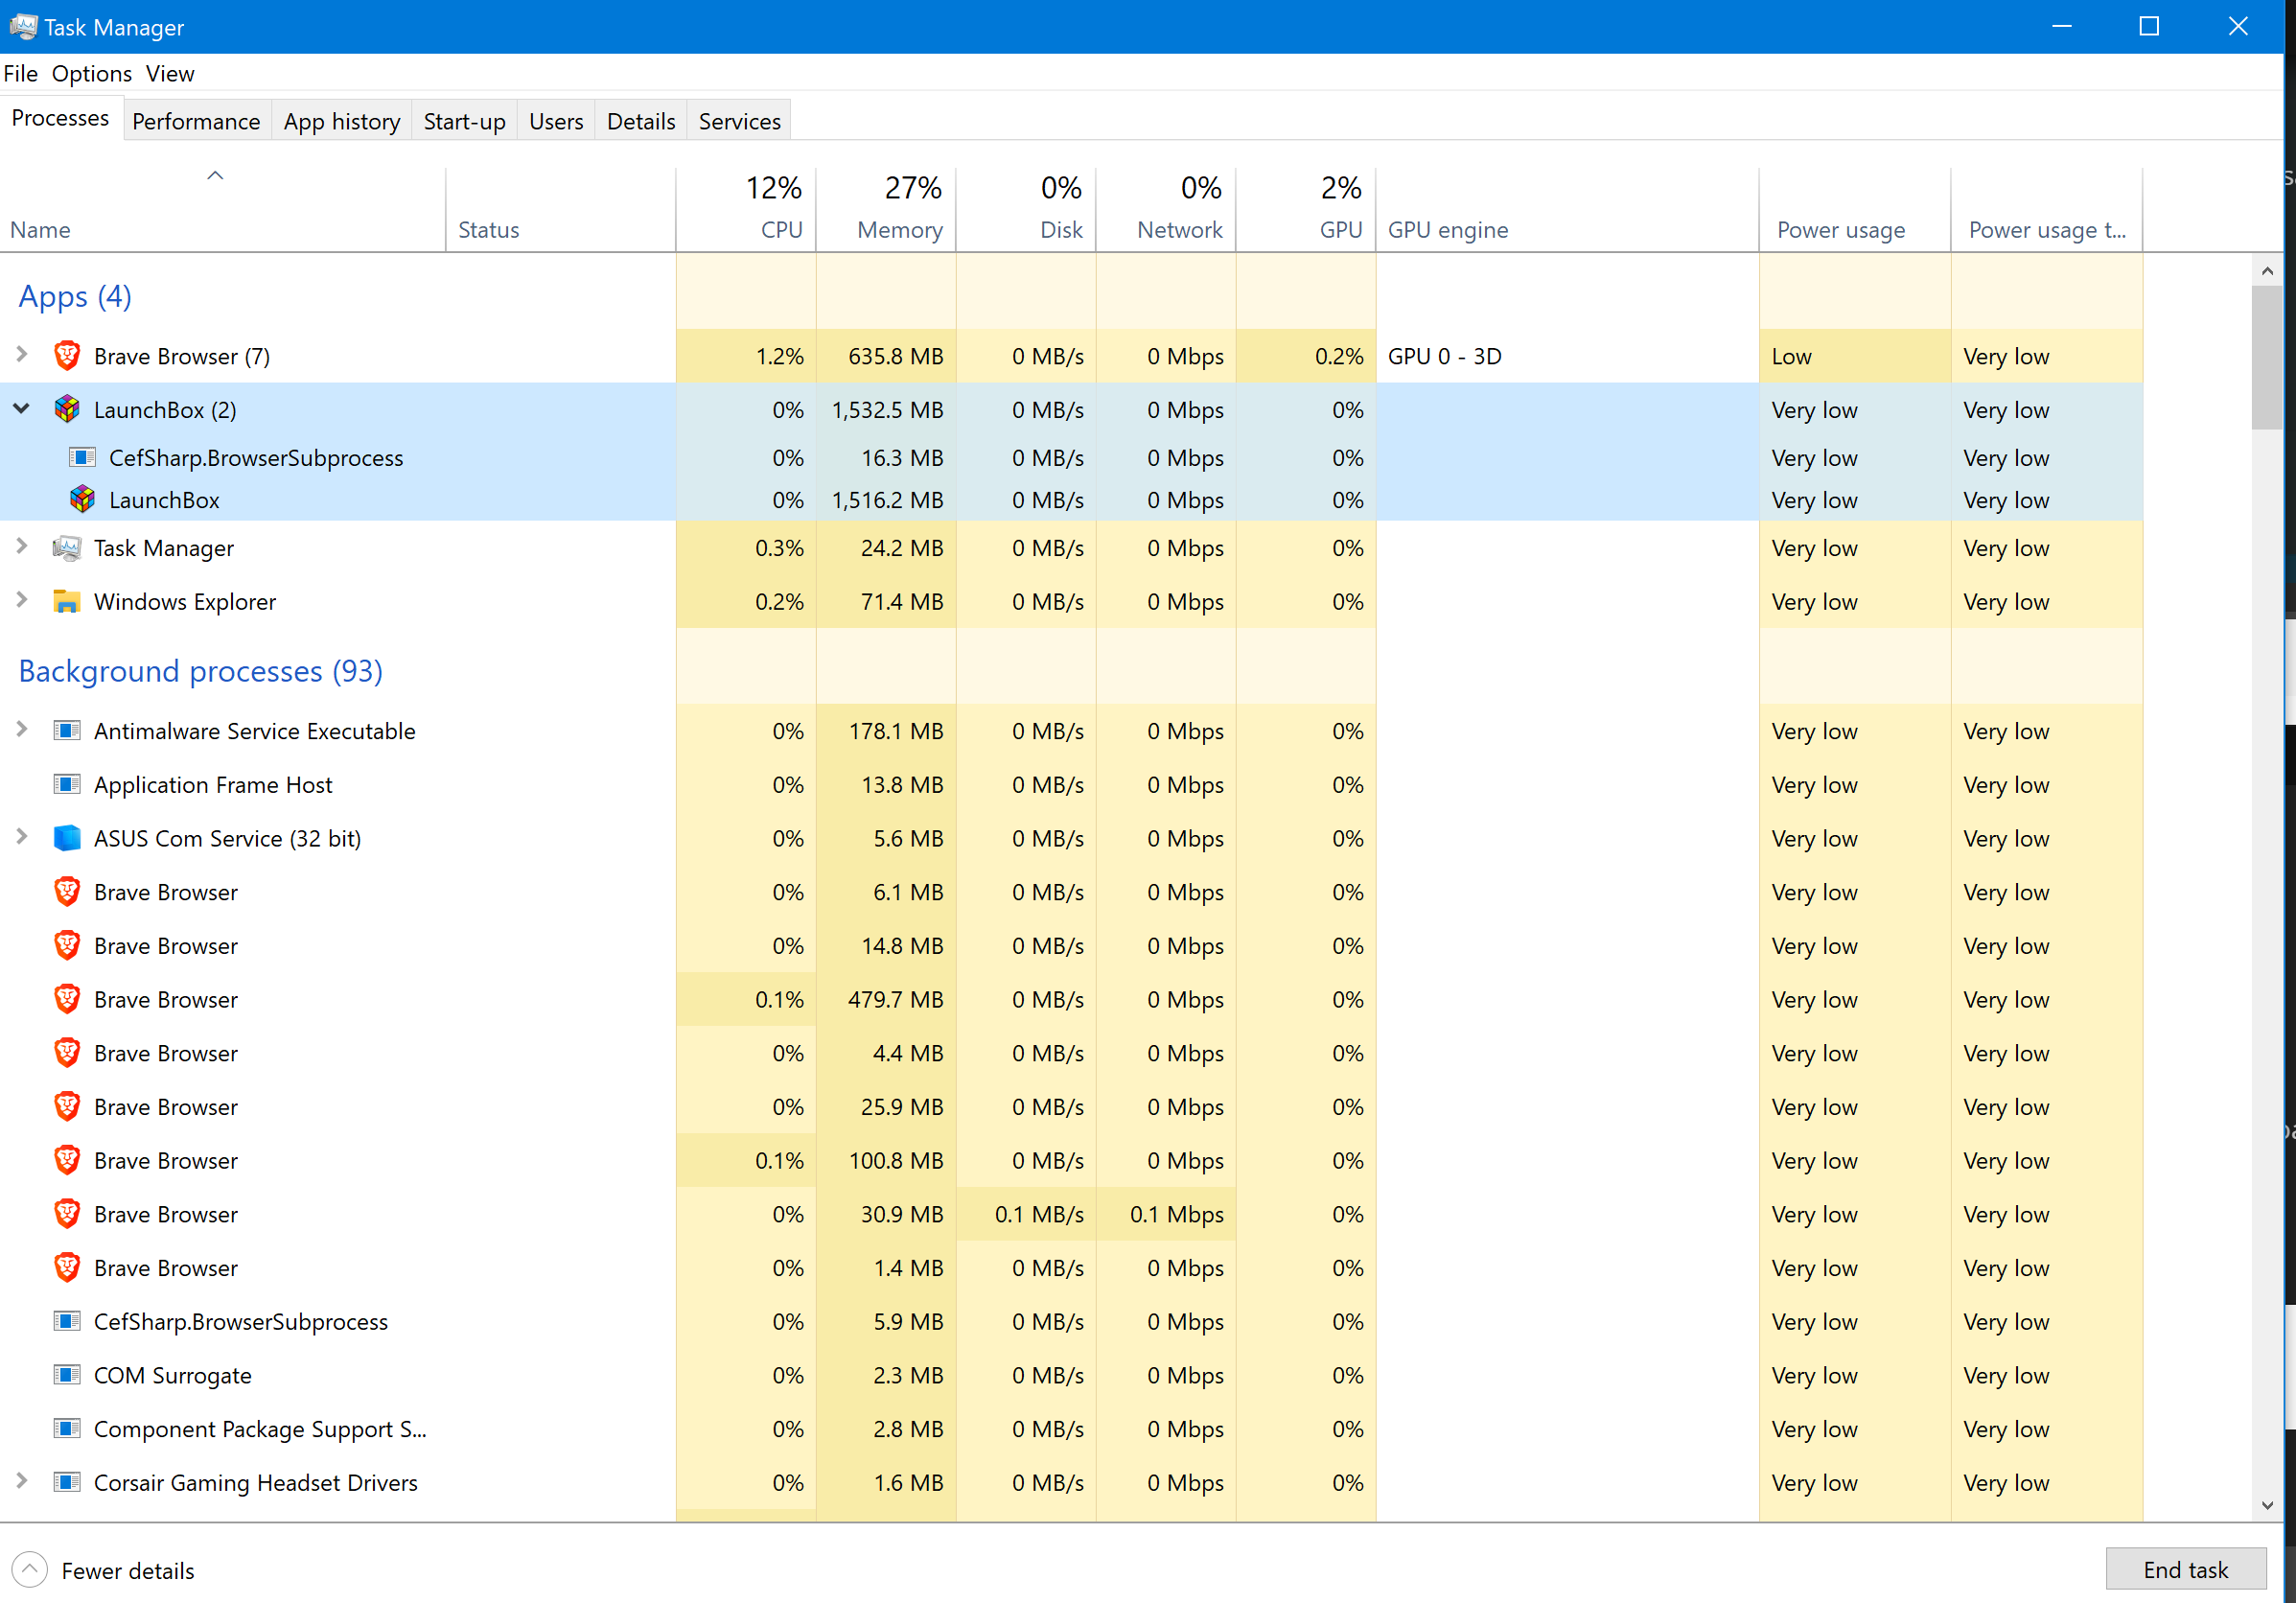Sort by CPU column header
Image resolution: width=2296 pixels, height=1603 pixels.
click(x=746, y=210)
